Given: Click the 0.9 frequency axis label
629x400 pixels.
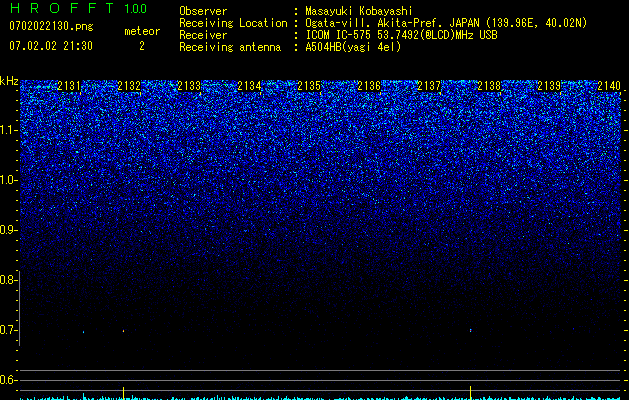Looking at the screenshot, I should 8,230.
